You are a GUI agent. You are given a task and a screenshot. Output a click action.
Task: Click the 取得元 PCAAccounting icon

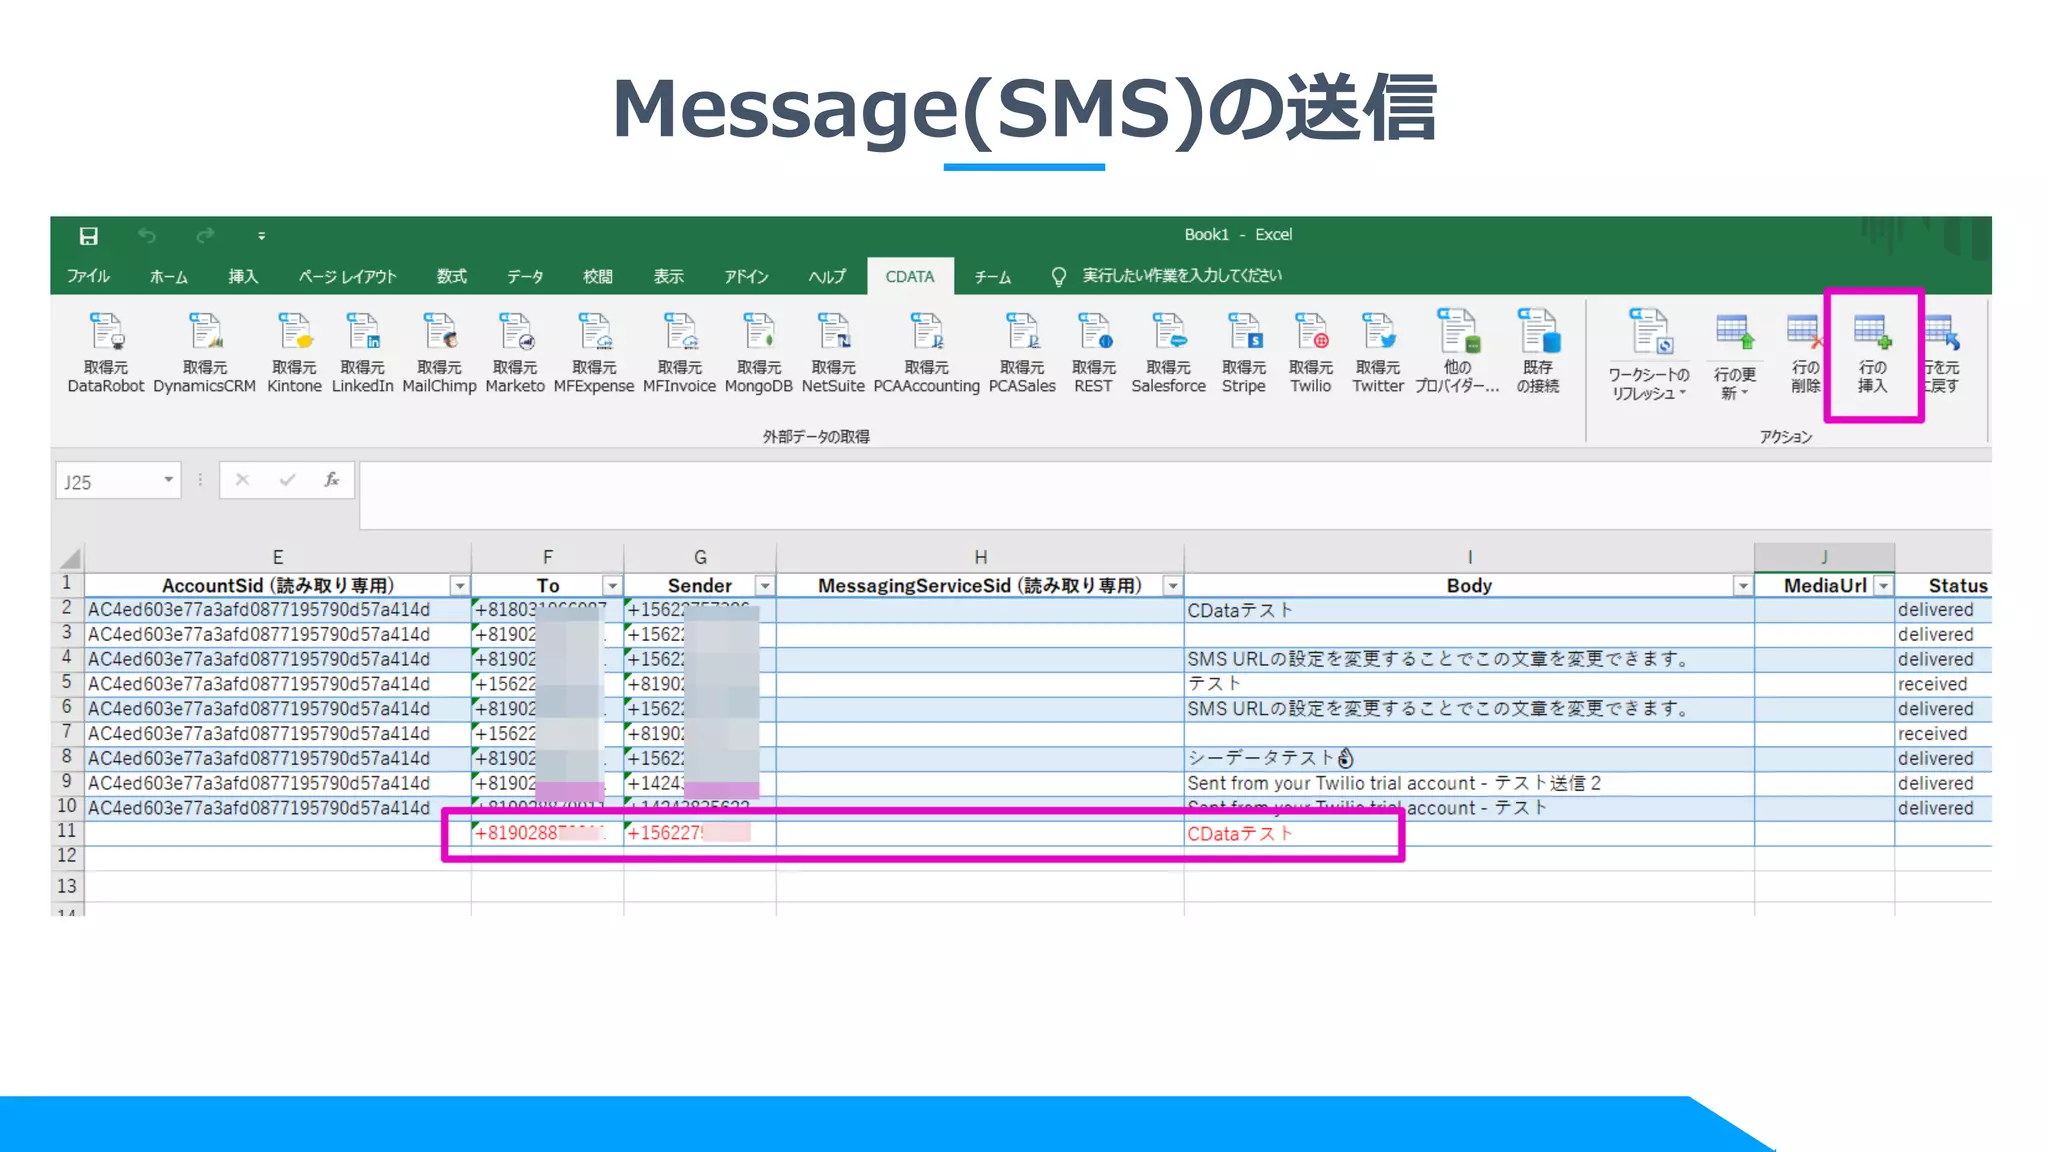click(x=927, y=352)
